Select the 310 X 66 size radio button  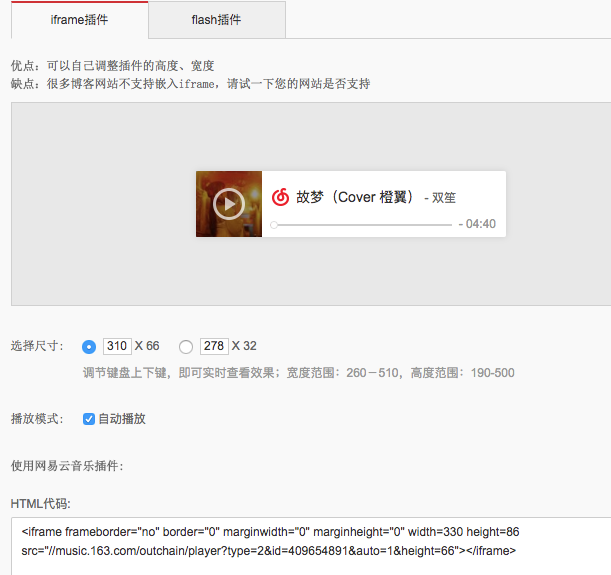click(x=89, y=346)
